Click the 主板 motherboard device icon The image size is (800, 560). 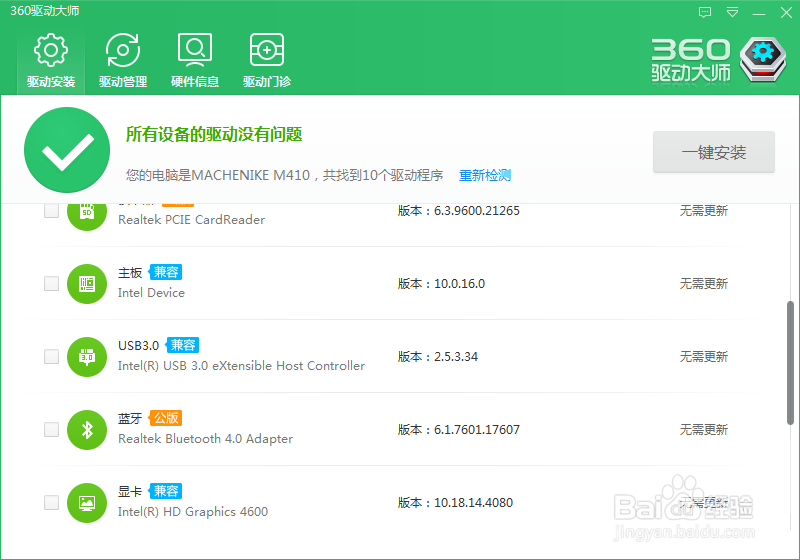point(87,284)
